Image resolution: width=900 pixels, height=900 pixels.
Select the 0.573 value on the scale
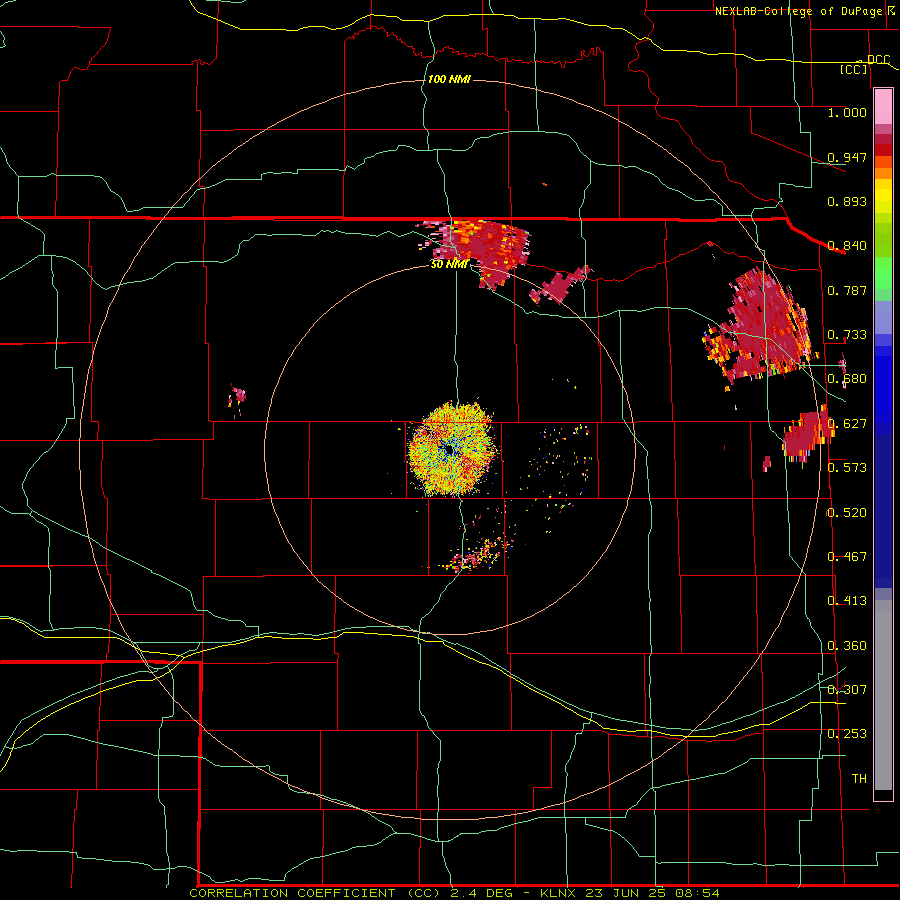847,468
